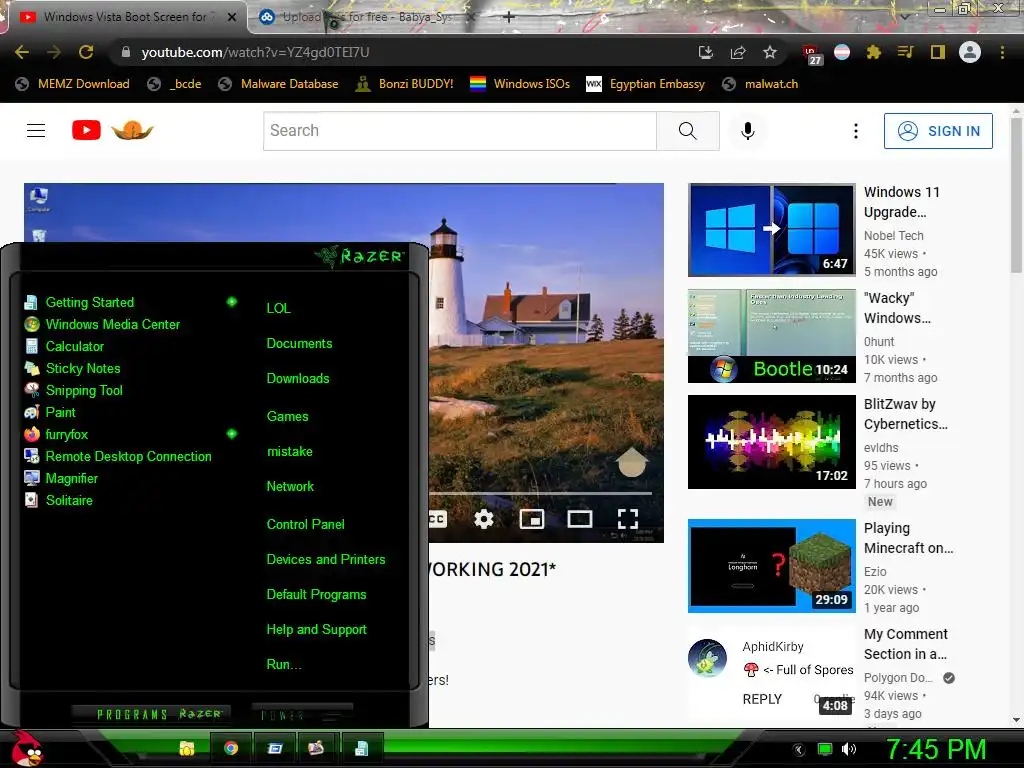Image resolution: width=1024 pixels, height=768 pixels.
Task: Switch video to theater mode
Action: [x=580, y=519]
